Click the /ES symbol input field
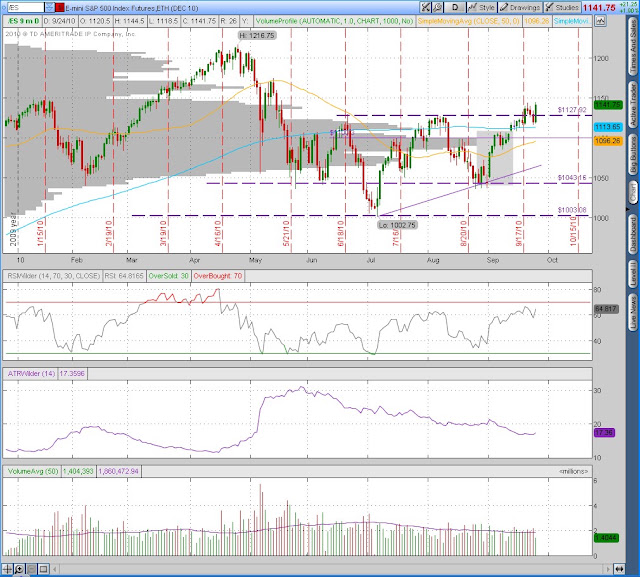 coord(26,7)
